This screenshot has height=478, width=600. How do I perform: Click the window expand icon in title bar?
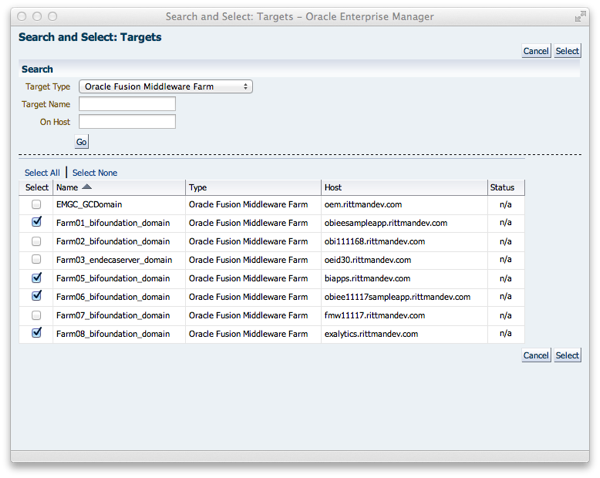[x=580, y=16]
